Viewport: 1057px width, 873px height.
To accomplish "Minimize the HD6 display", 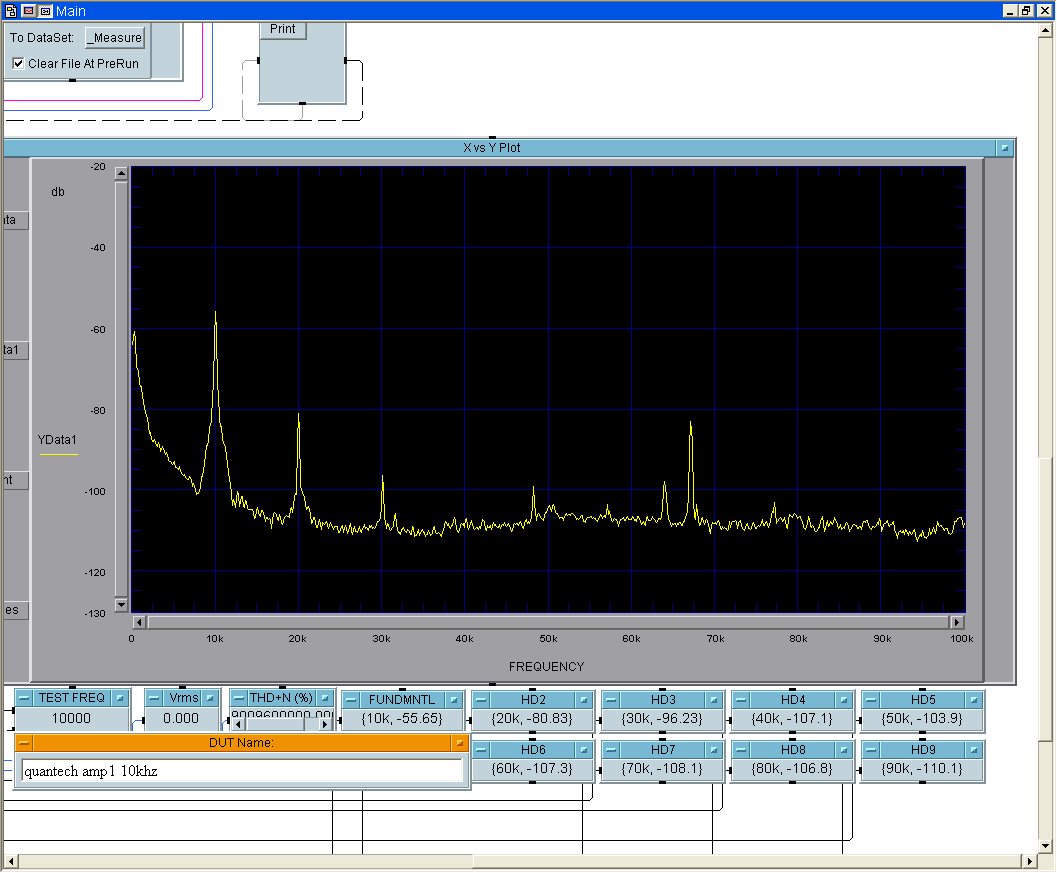I will click(481, 750).
